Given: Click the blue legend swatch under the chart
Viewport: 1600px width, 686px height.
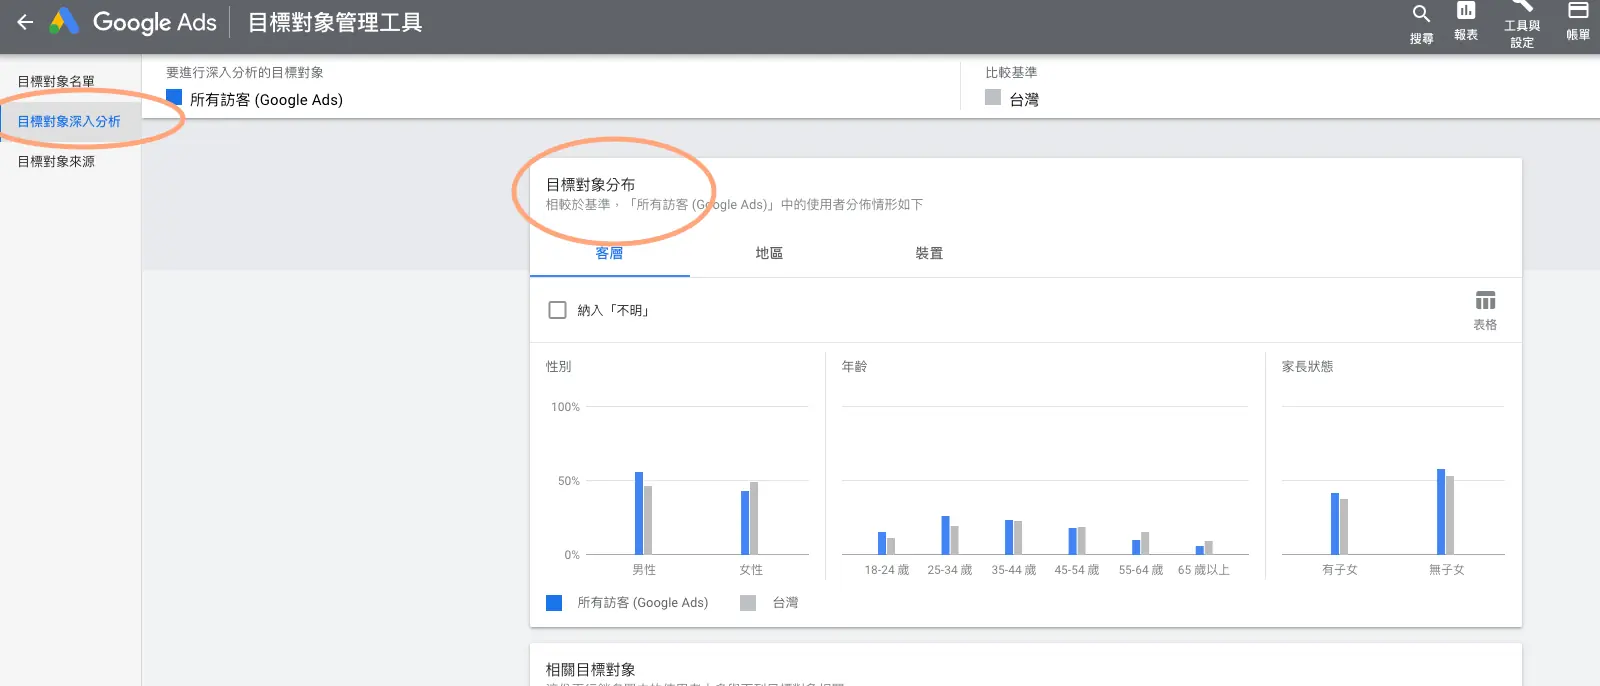Looking at the screenshot, I should click(x=554, y=603).
